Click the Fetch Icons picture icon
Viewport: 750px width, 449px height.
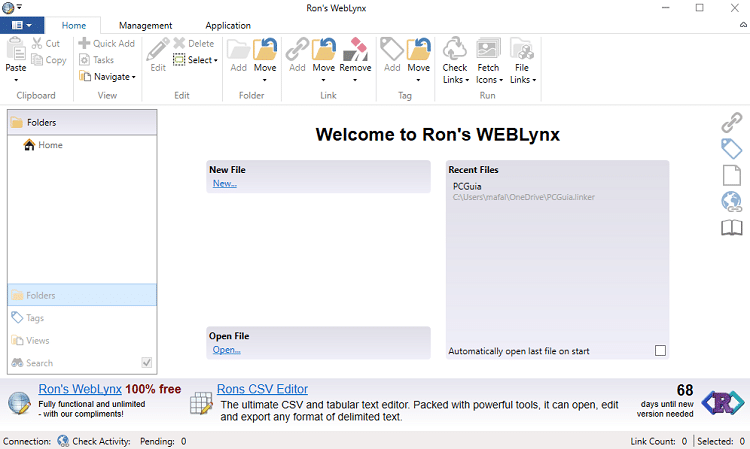488,49
